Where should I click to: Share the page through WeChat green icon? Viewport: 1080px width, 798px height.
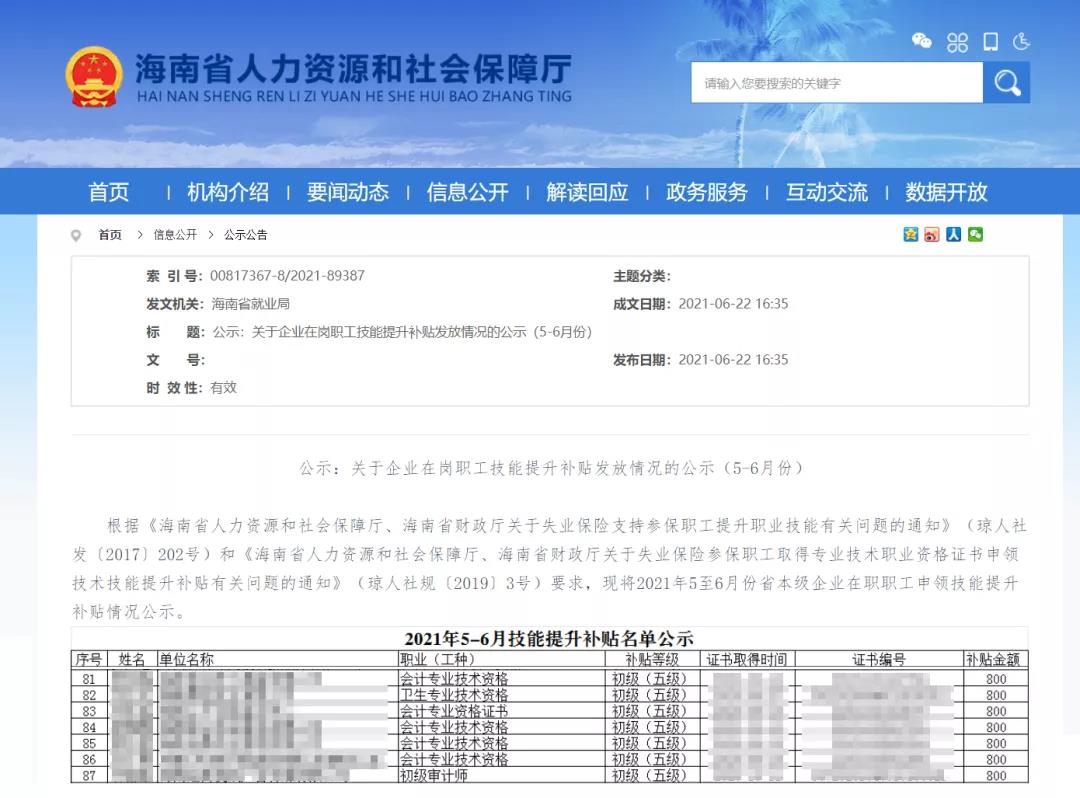coord(976,235)
